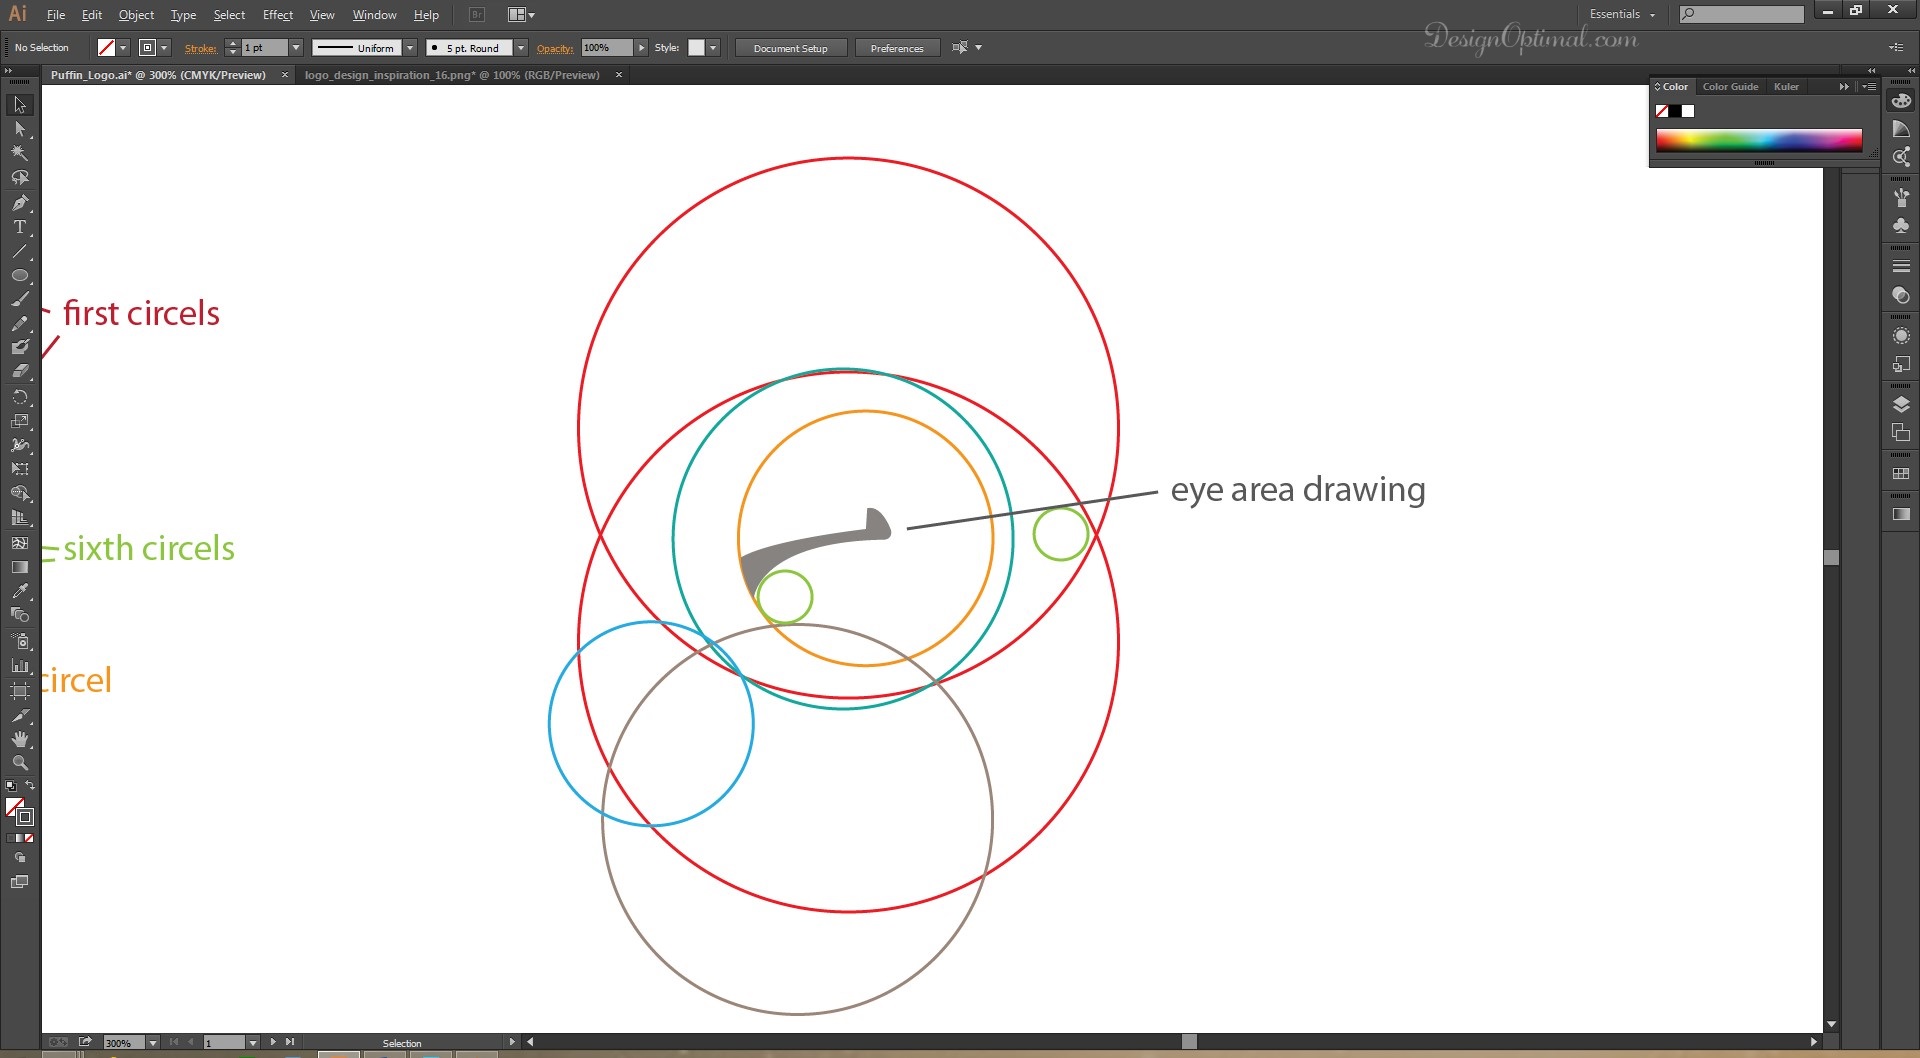Screen dimensions: 1920x1058
Task: Open the Effect menu
Action: pos(278,15)
